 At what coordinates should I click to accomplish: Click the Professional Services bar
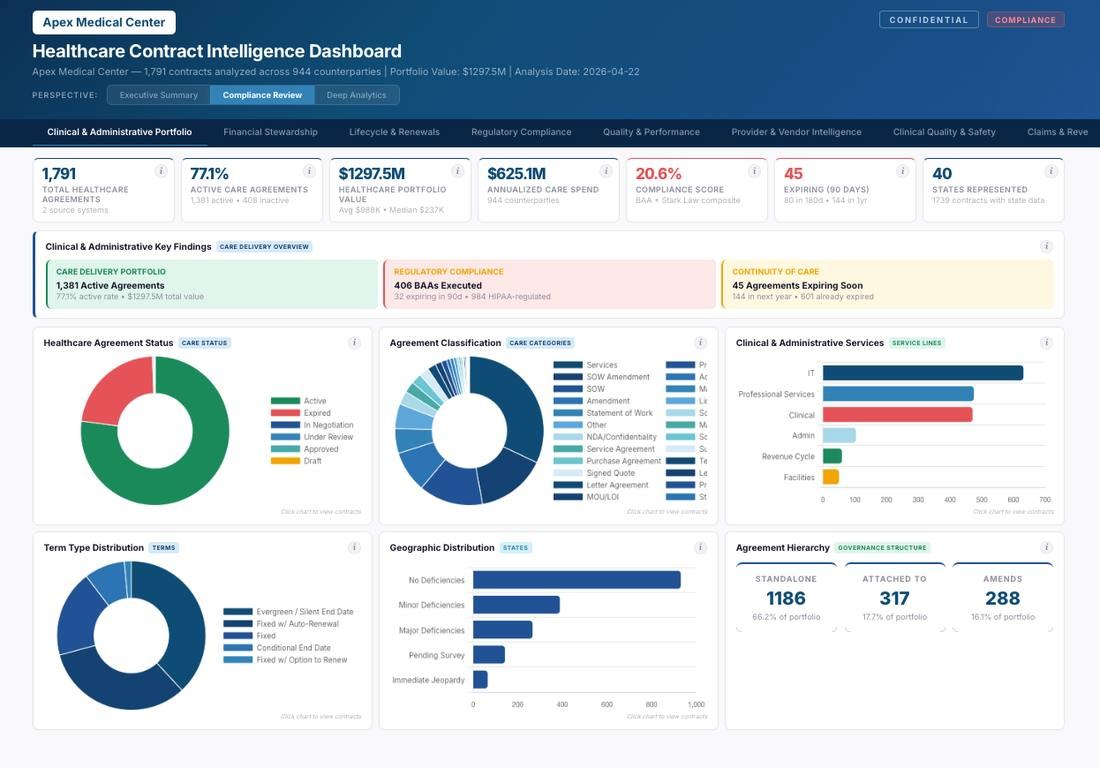point(898,393)
